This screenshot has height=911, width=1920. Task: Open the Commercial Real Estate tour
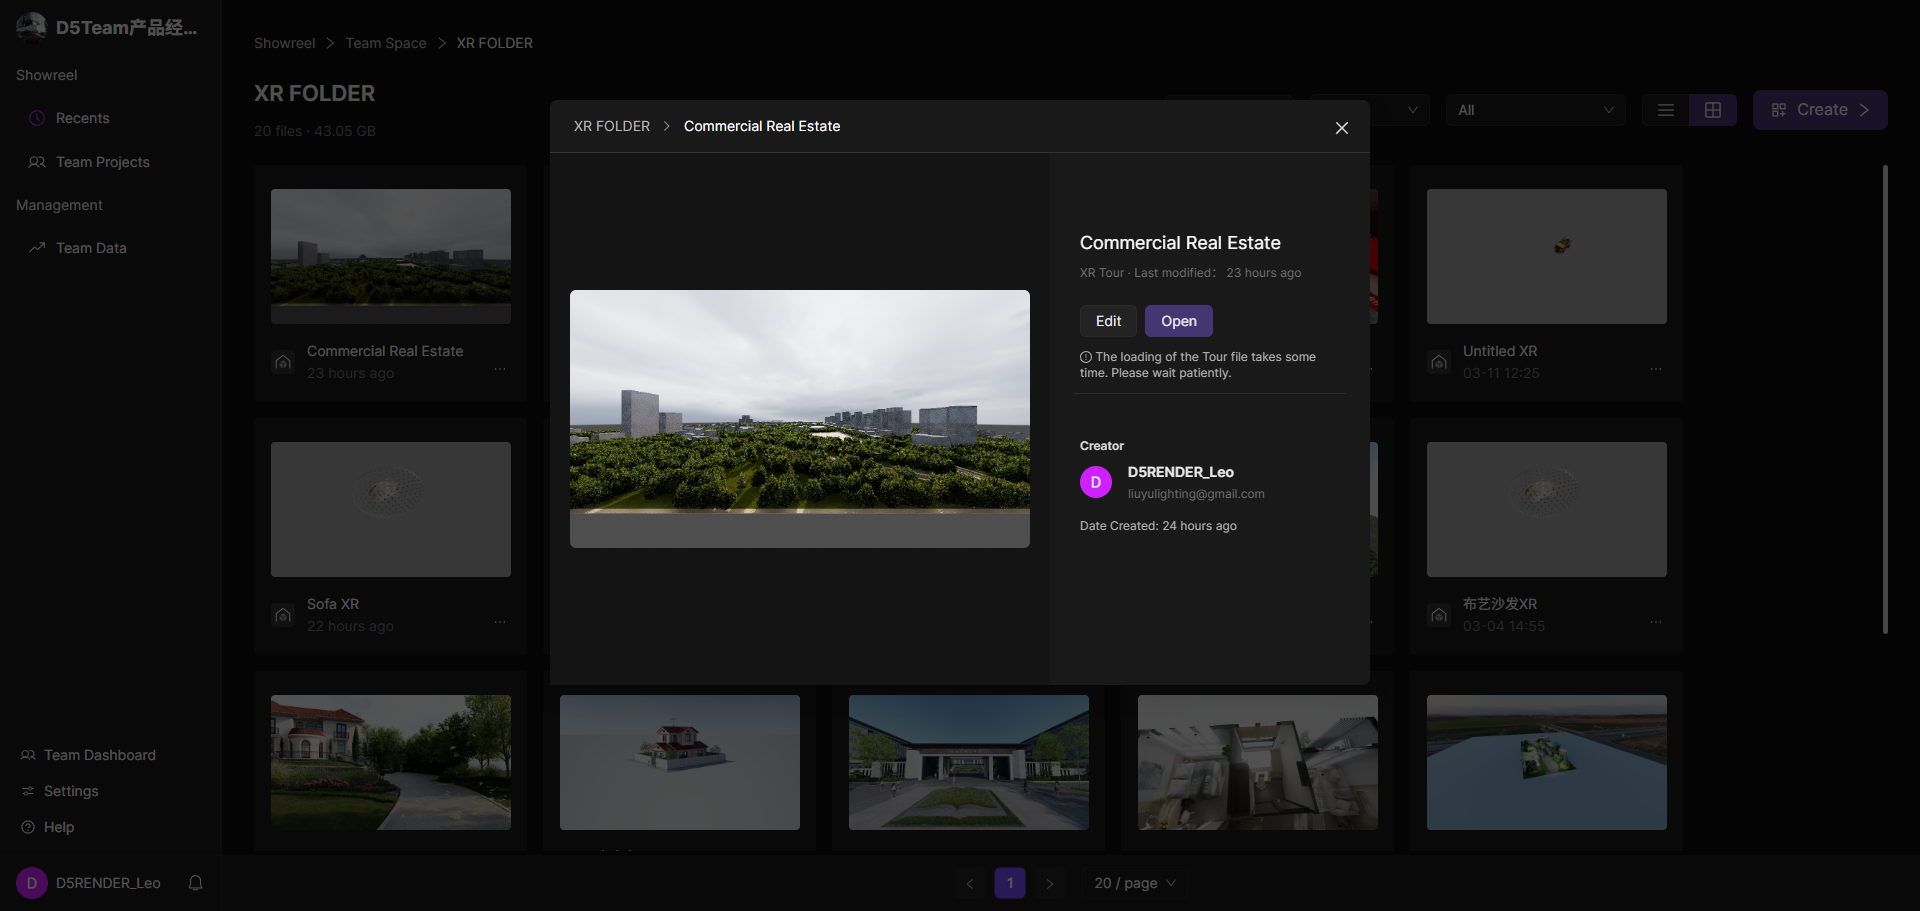[x=1179, y=321]
